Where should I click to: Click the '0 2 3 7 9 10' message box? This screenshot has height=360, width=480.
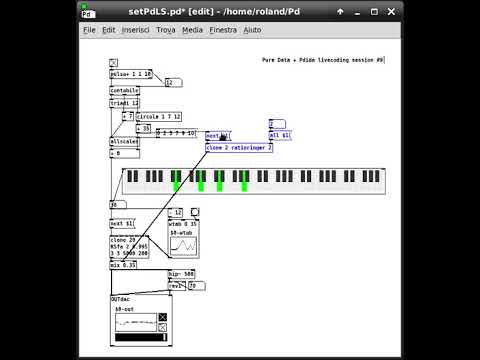(176, 133)
